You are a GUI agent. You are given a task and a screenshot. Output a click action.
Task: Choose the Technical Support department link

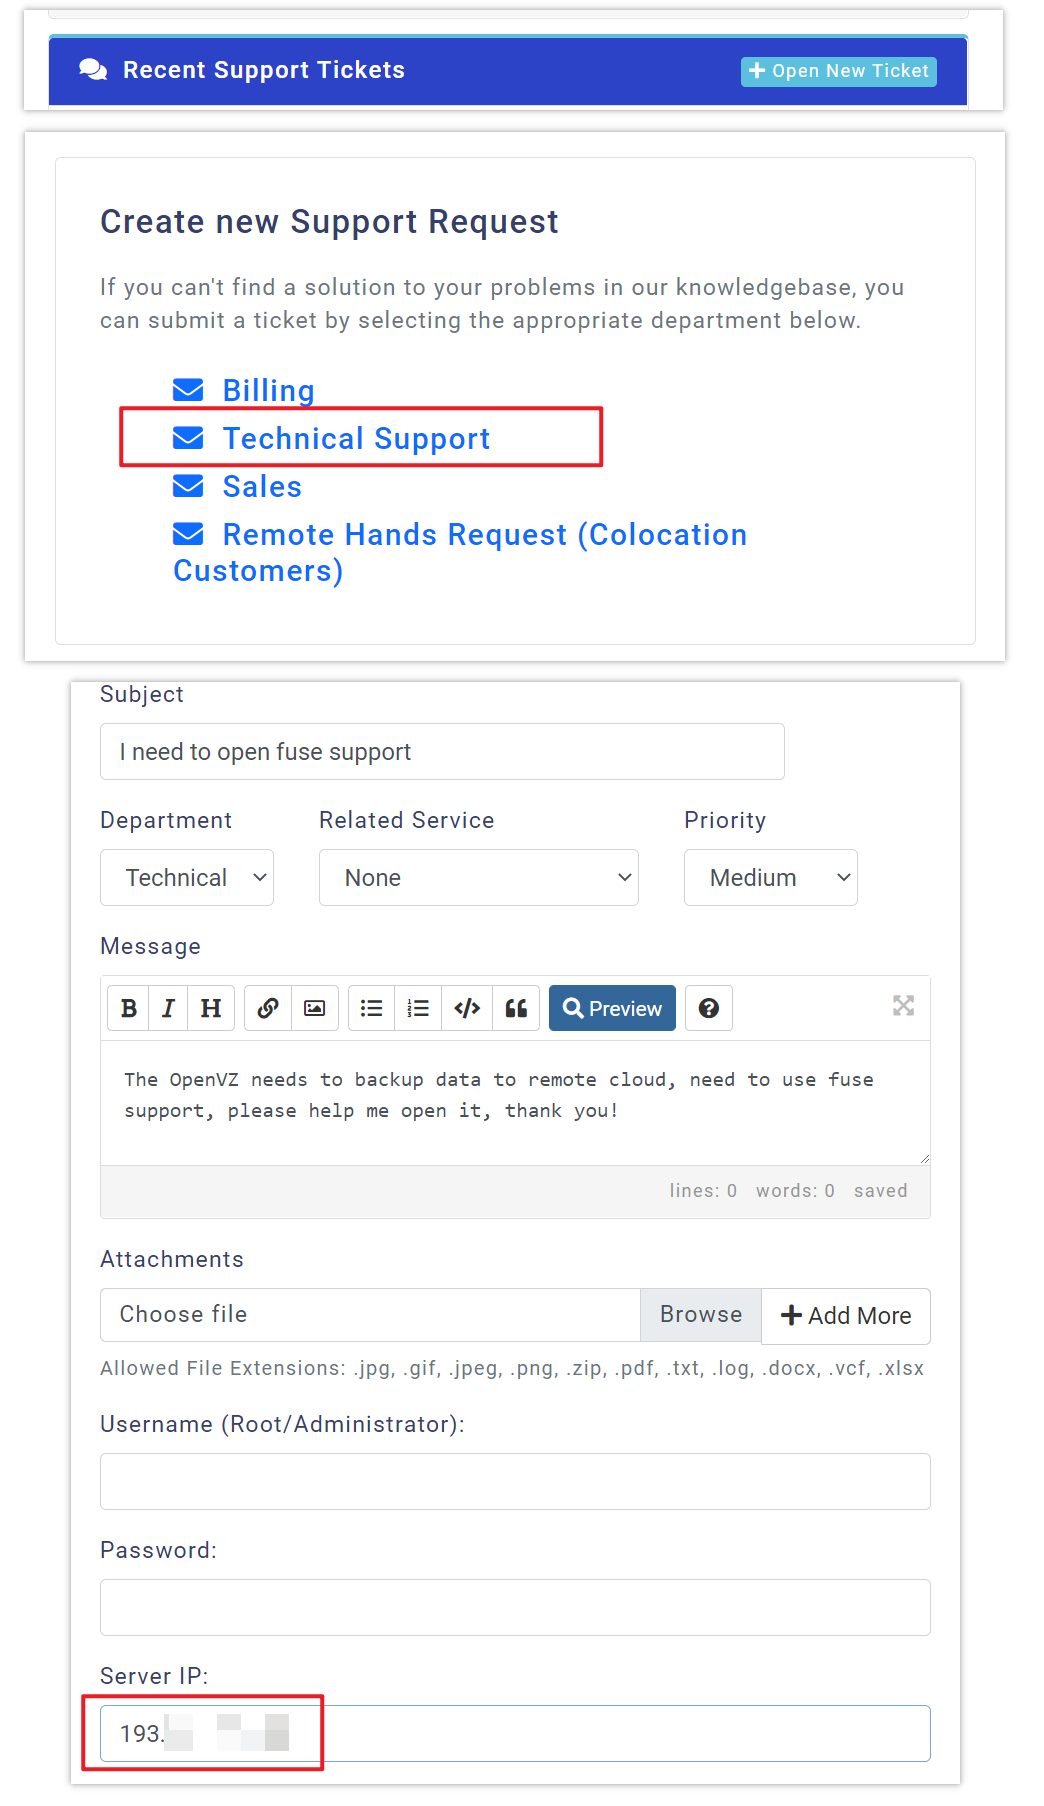click(356, 439)
